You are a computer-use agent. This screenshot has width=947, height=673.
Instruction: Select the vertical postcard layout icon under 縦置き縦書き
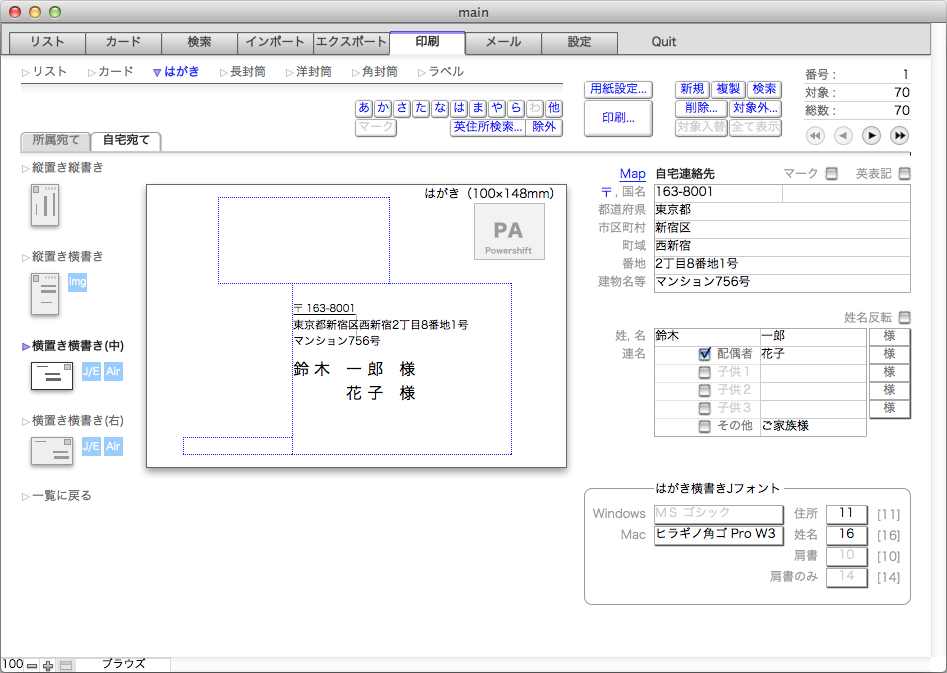[x=46, y=205]
